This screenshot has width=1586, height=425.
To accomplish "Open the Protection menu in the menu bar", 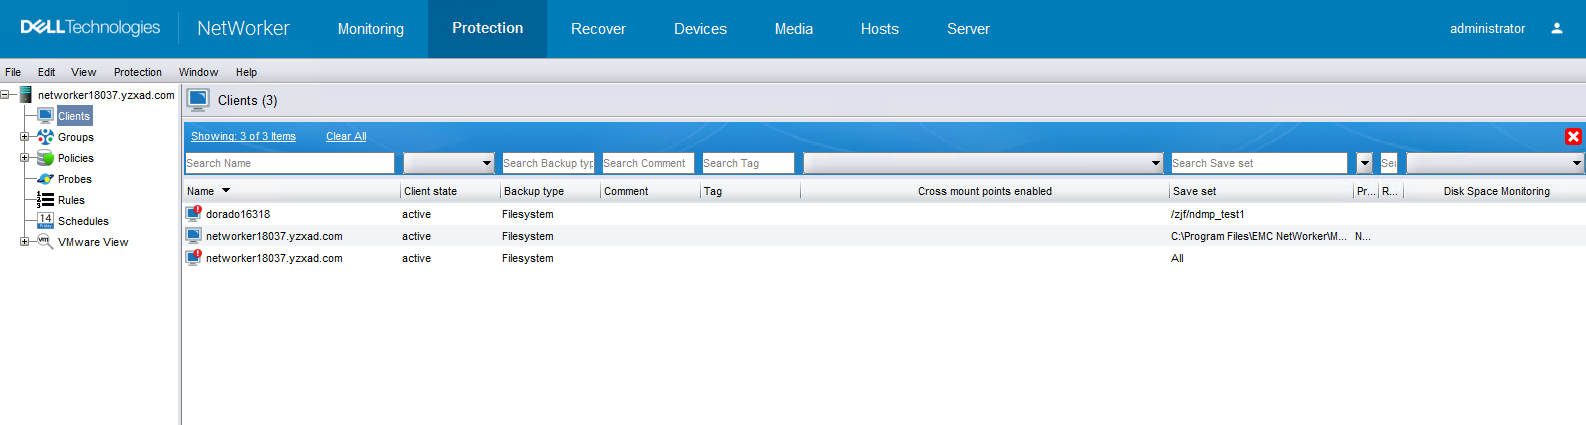I will (x=138, y=72).
